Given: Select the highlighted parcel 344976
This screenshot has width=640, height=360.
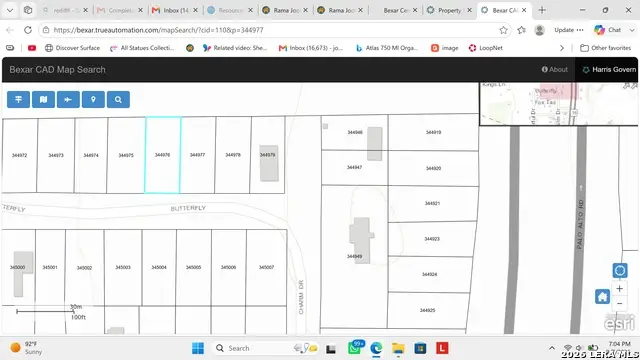Looking at the screenshot, I should 162,155.
